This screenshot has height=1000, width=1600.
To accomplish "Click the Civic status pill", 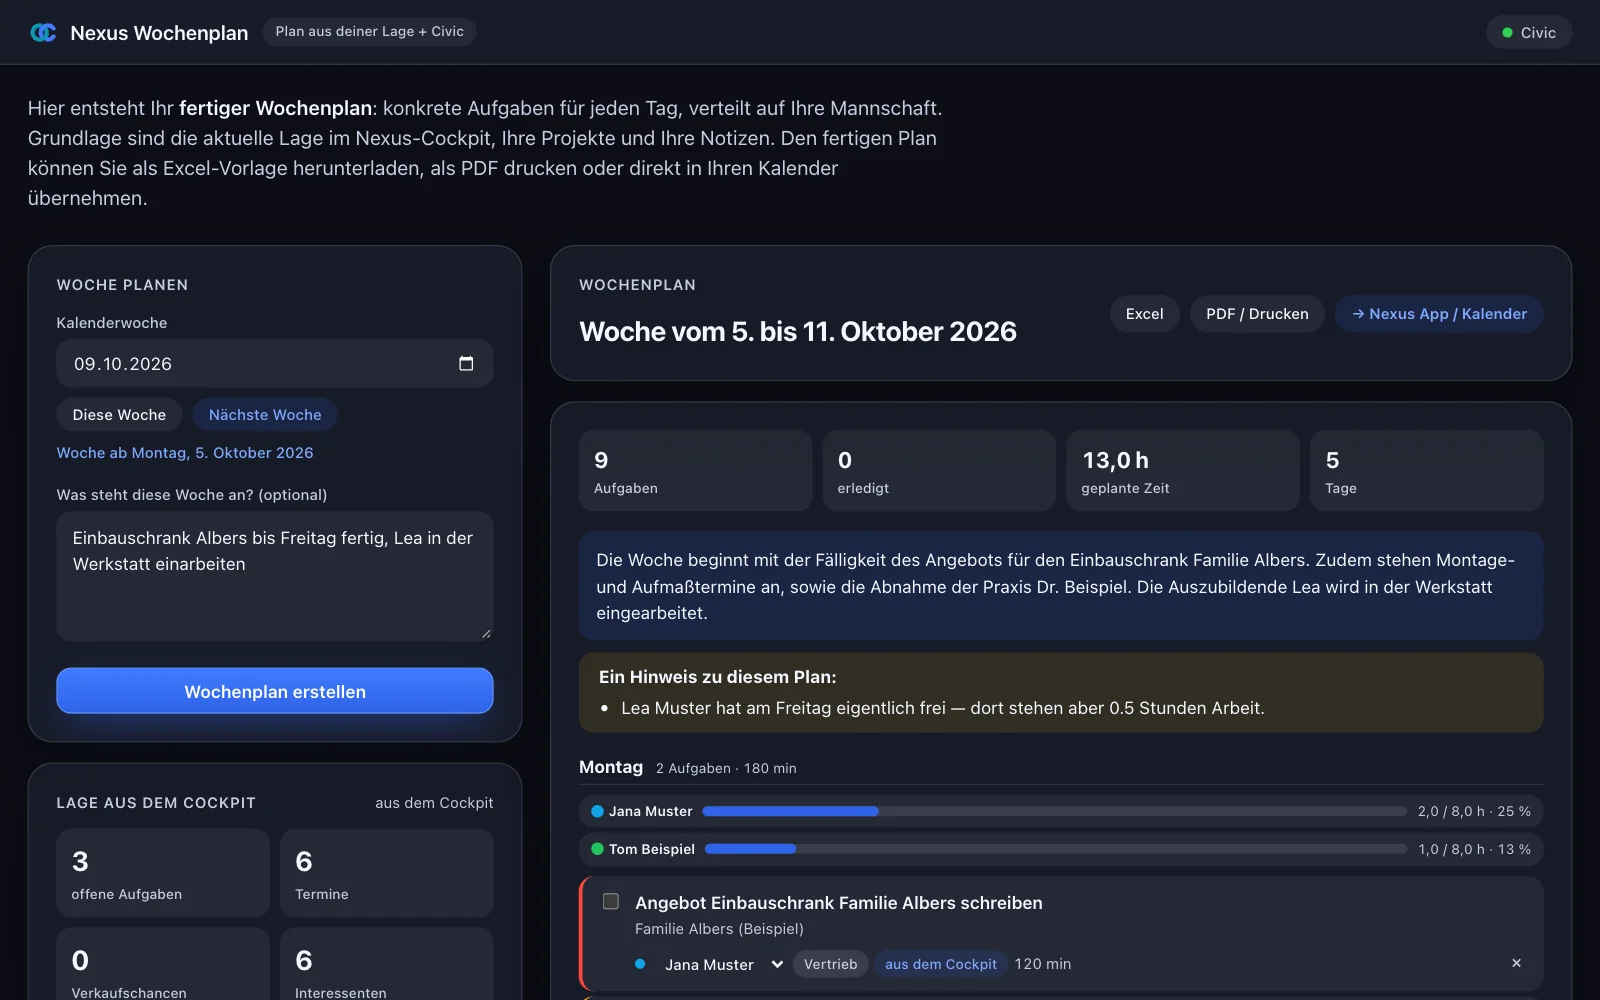I will pyautogui.click(x=1529, y=33).
